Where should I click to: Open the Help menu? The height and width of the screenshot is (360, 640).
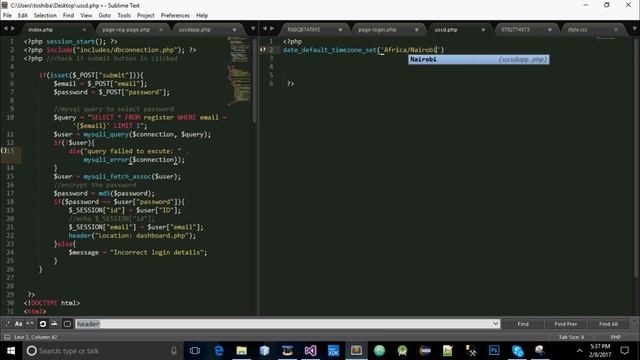(x=202, y=16)
